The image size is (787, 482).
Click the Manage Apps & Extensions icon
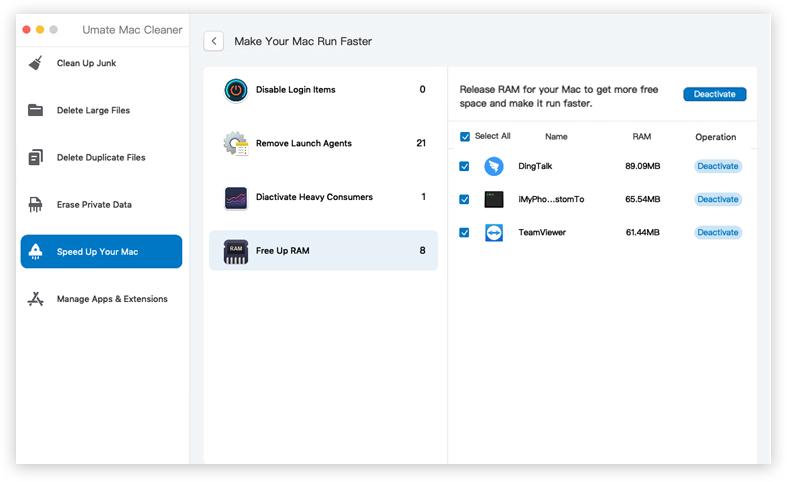[36, 299]
